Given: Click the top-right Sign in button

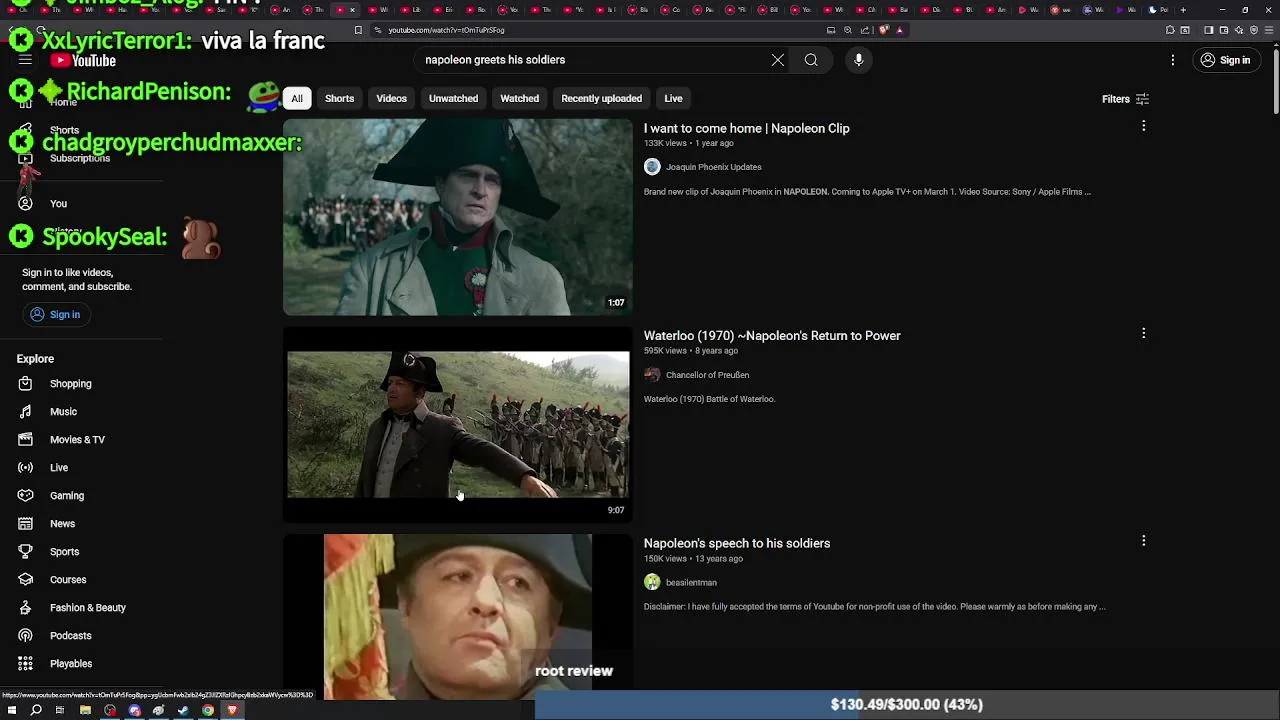Looking at the screenshot, I should click(x=1225, y=60).
